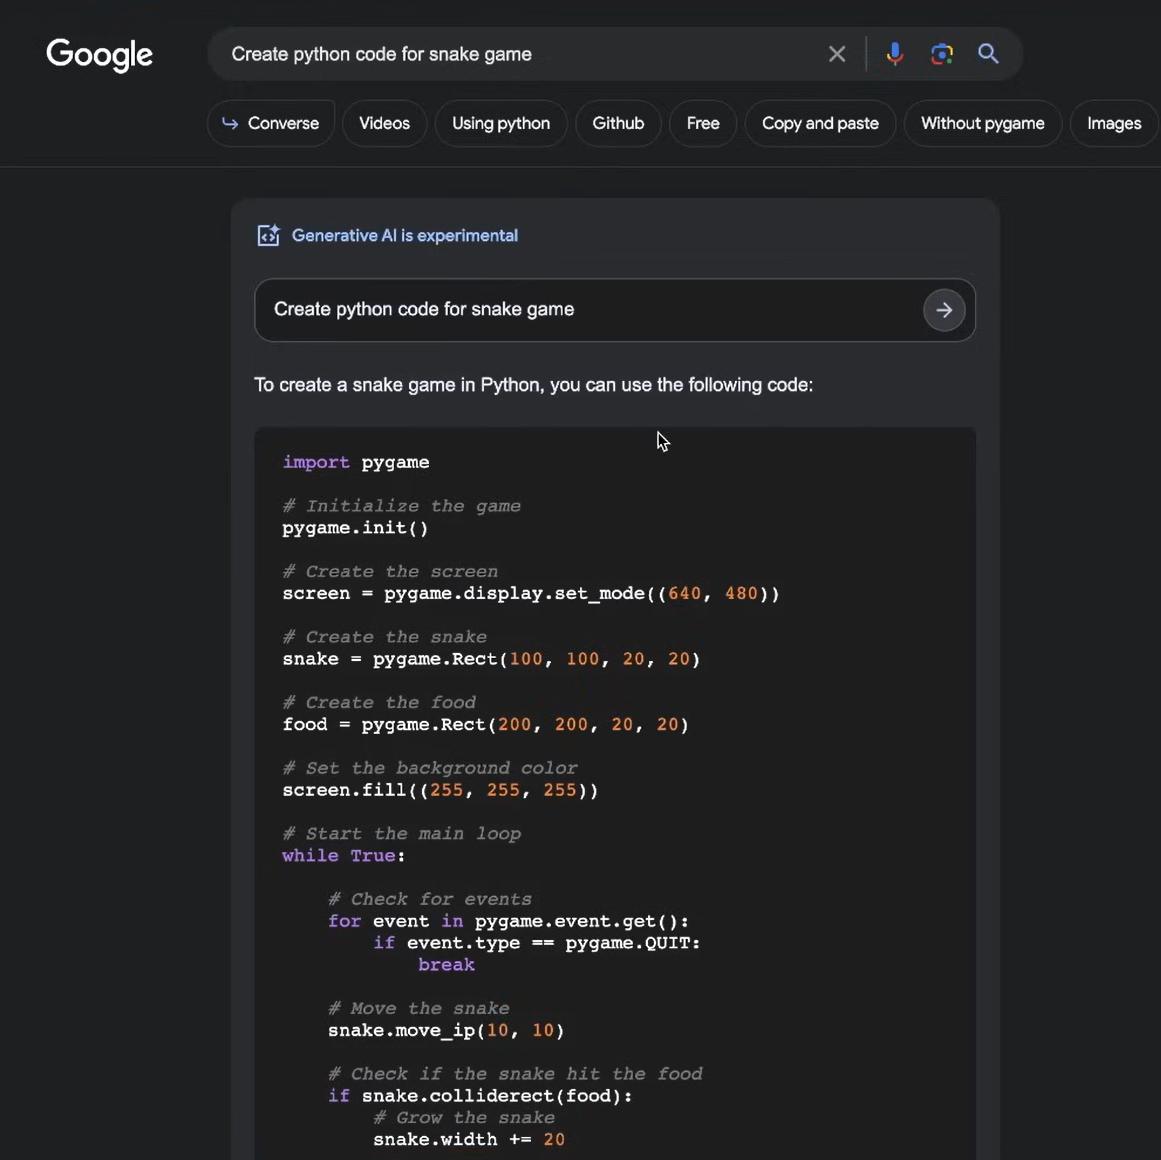Viewport: 1161px width, 1160px height.
Task: Click '# Check for events' comment
Action: (429, 899)
